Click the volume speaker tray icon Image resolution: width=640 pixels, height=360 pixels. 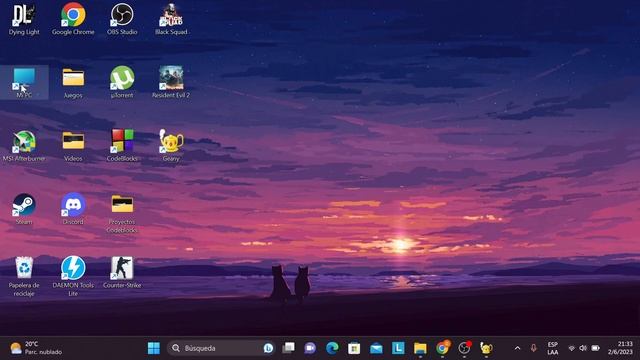coord(583,348)
